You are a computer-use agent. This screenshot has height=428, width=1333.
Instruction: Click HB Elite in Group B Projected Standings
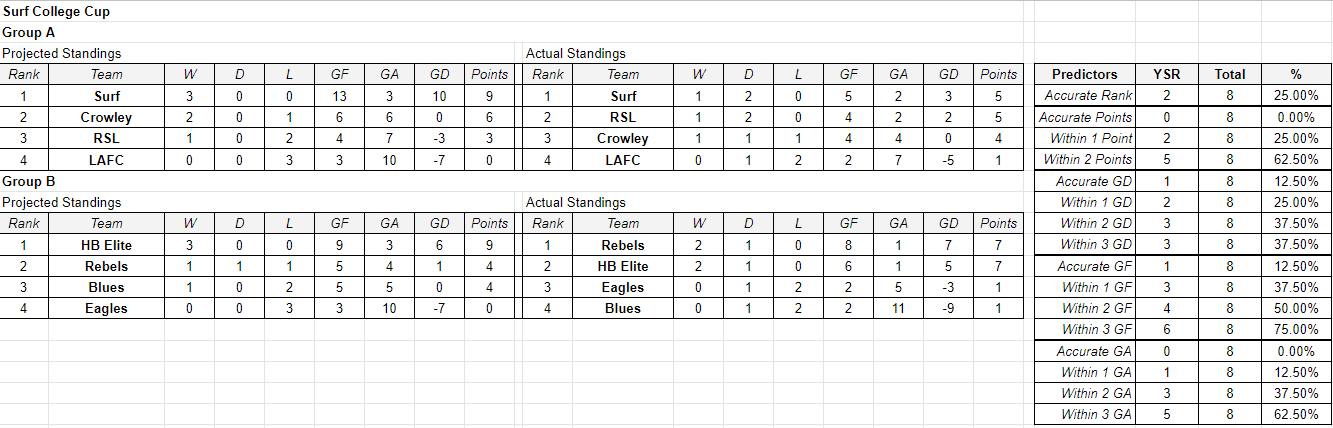coord(106,245)
